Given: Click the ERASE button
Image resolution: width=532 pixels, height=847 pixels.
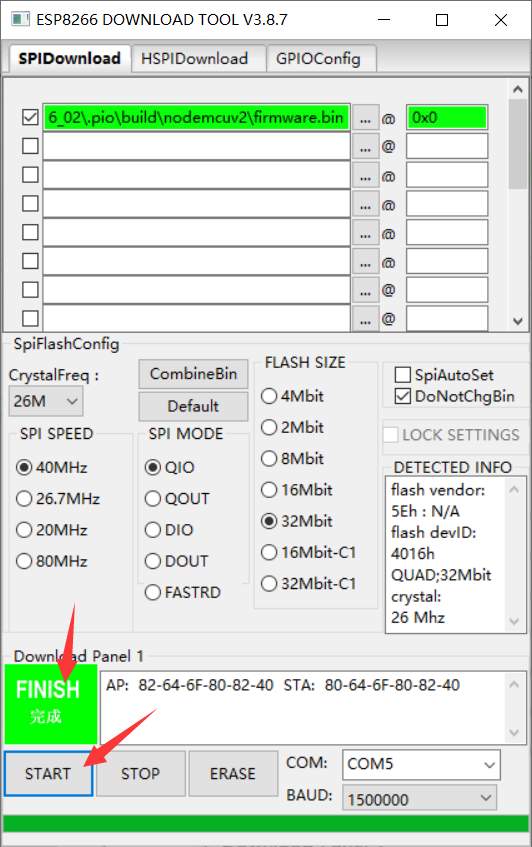Looking at the screenshot, I should pyautogui.click(x=233, y=774).
